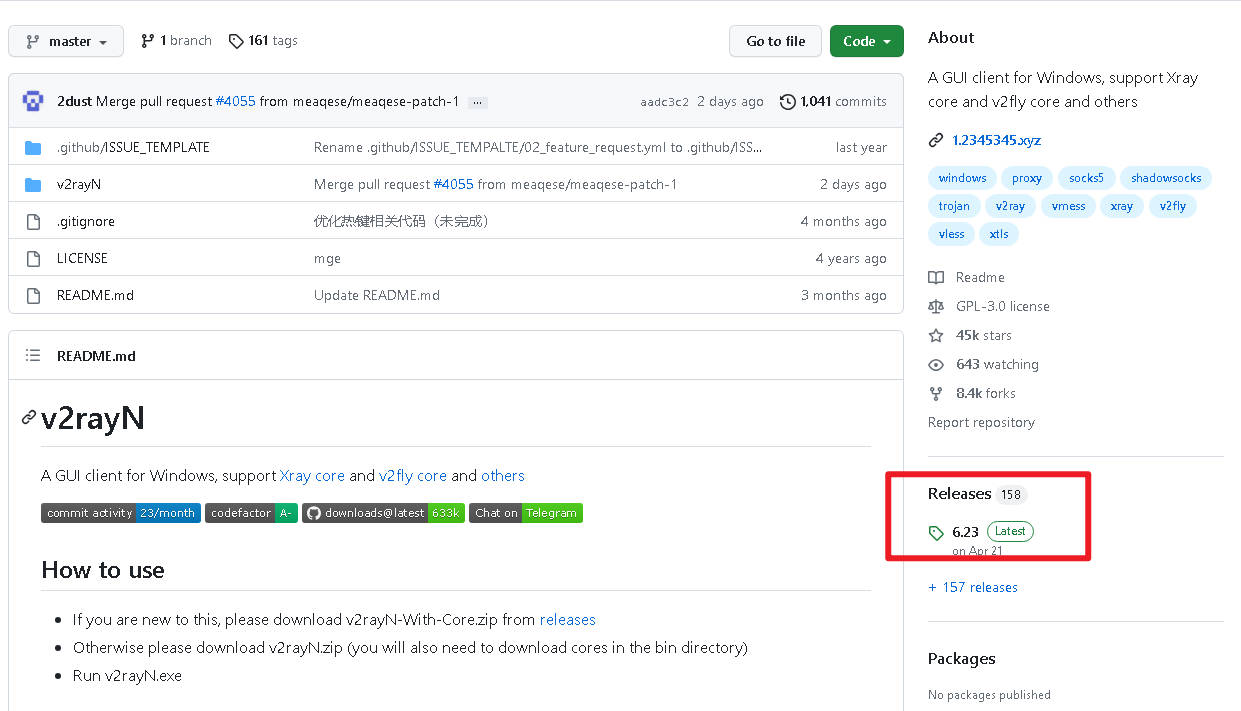Open the Releases 158 heading link

[x=977, y=494]
